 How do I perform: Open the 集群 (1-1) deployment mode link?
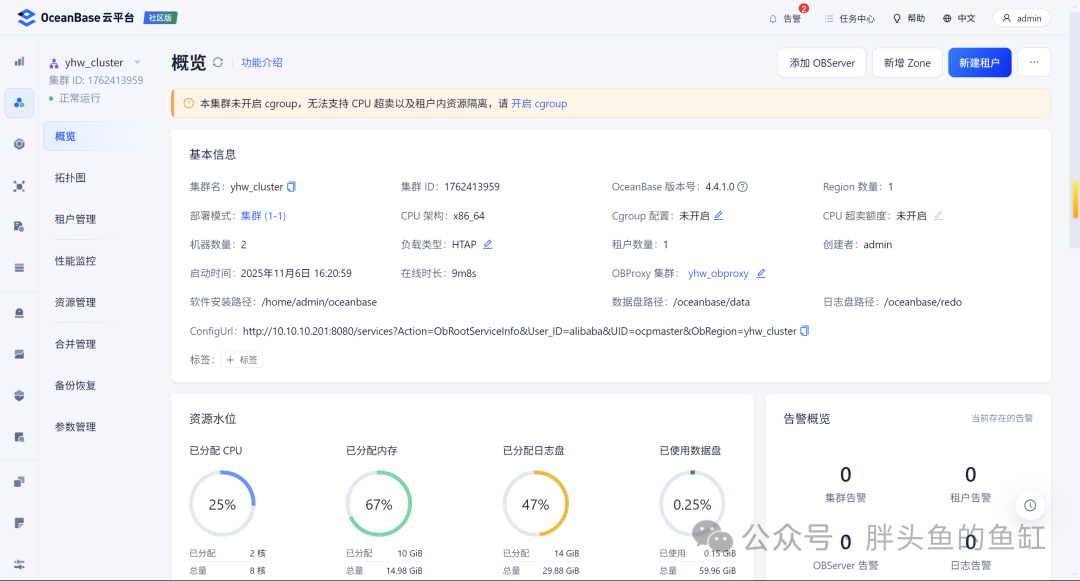[263, 215]
